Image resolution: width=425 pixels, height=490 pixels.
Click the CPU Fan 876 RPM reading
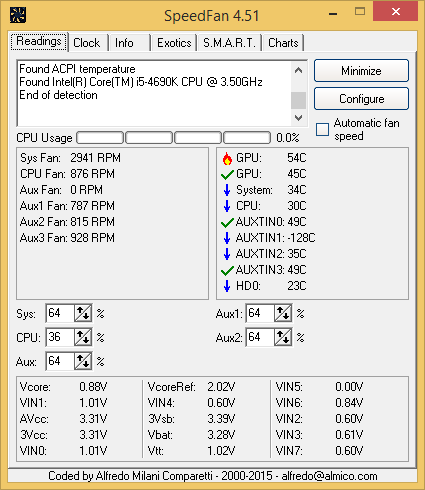pos(67,174)
